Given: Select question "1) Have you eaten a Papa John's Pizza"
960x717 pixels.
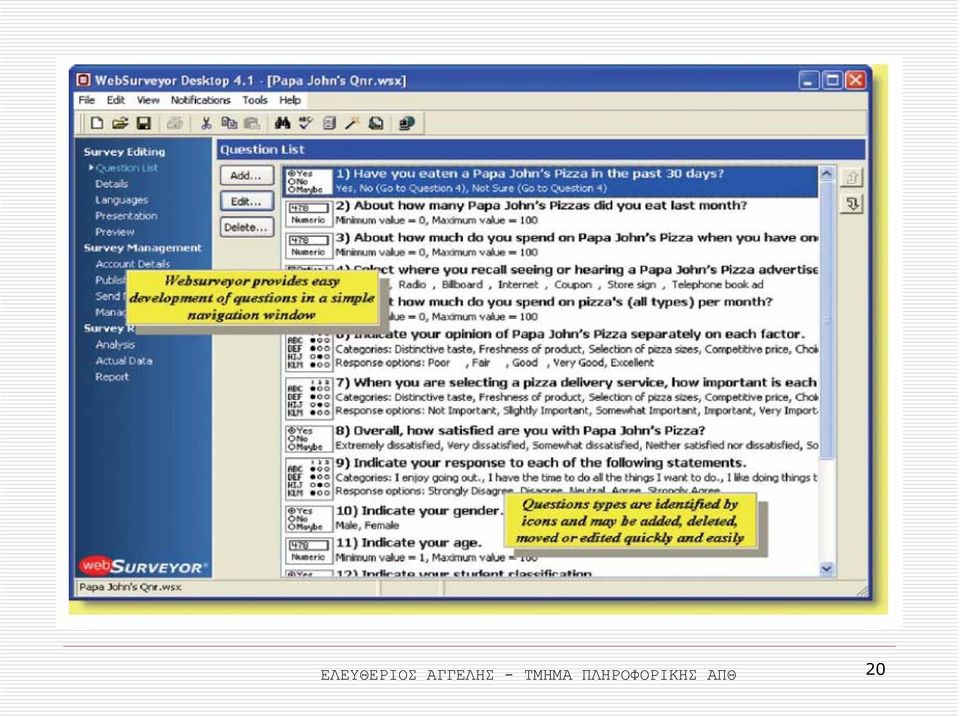Looking at the screenshot, I should click(551, 181).
